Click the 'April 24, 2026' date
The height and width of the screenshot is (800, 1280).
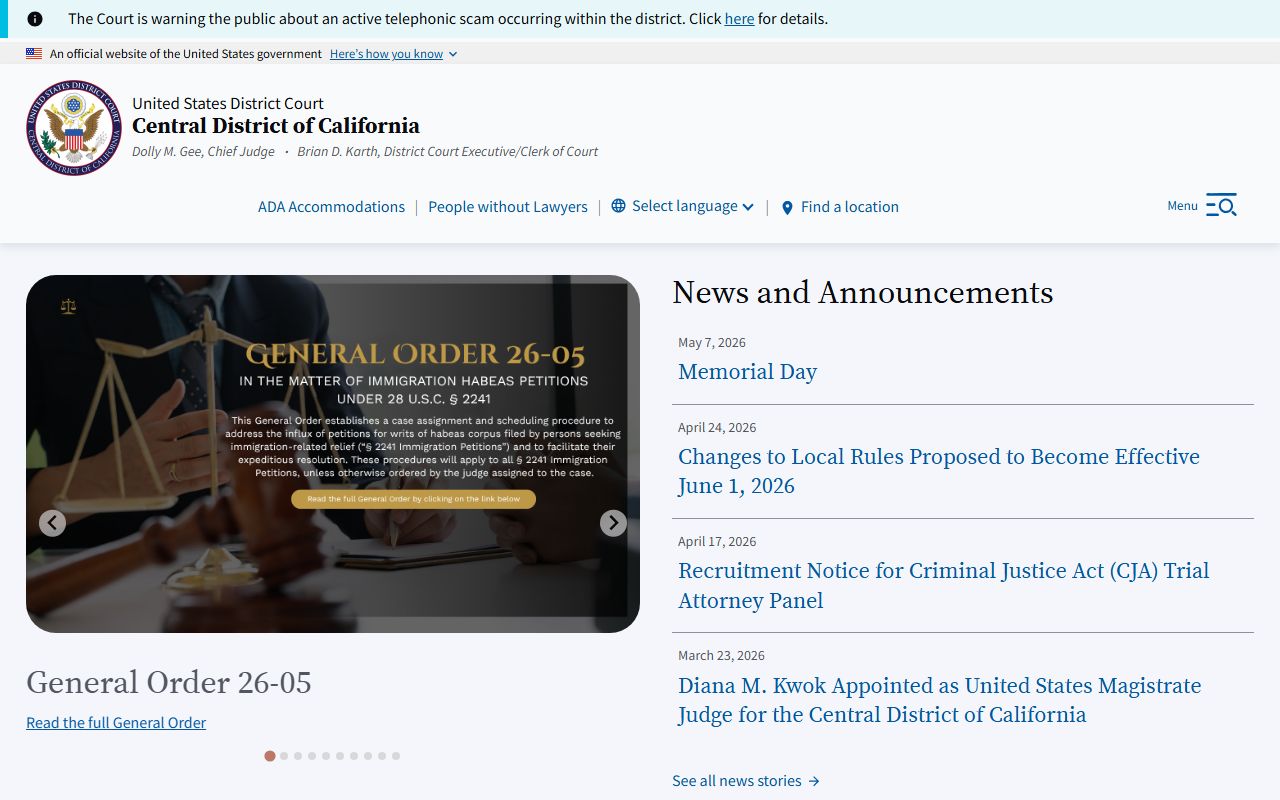[717, 428]
